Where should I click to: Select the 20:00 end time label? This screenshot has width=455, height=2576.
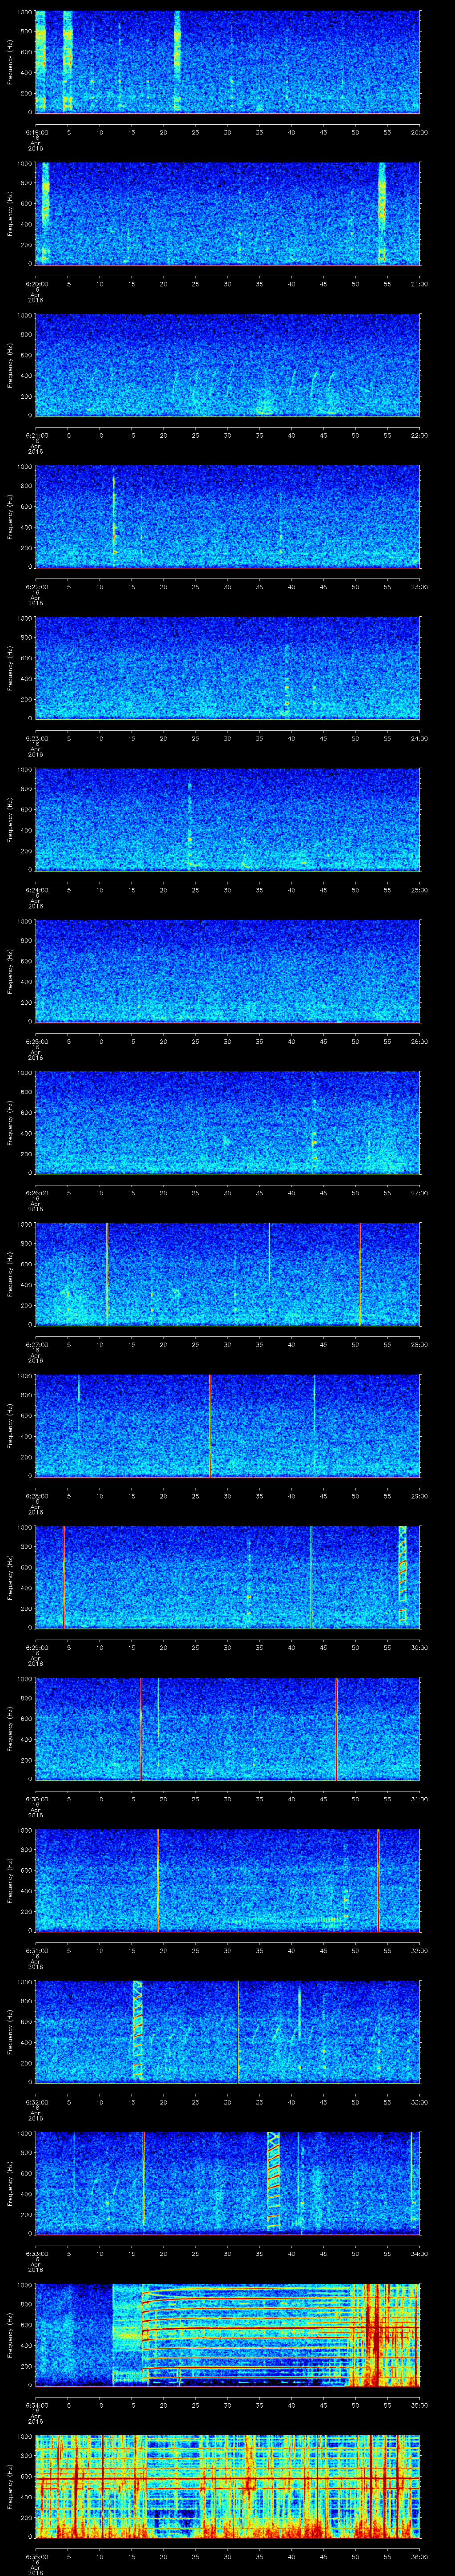(x=419, y=132)
